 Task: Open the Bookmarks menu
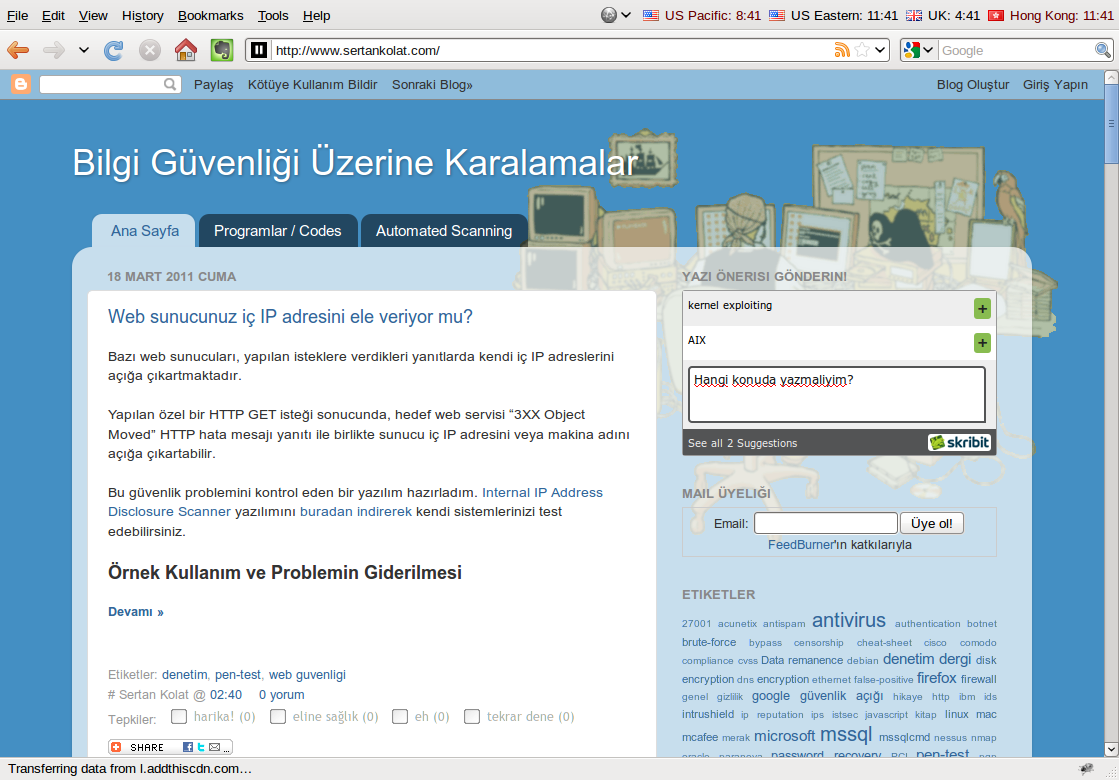click(210, 15)
